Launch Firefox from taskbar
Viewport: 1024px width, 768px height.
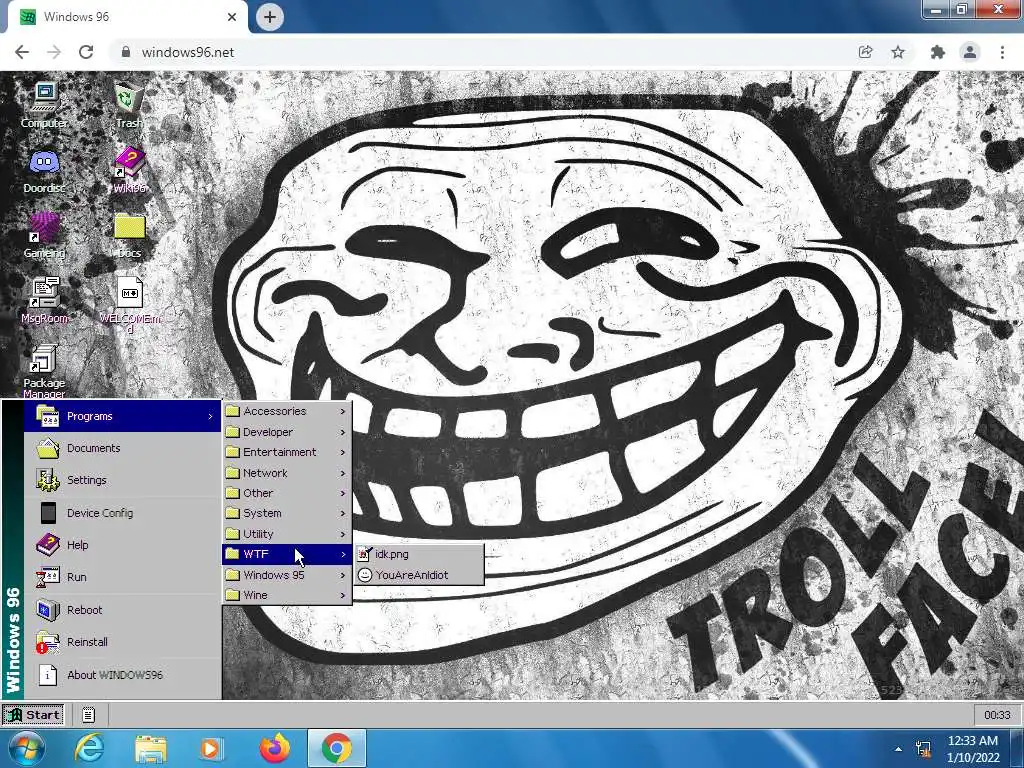(x=274, y=748)
